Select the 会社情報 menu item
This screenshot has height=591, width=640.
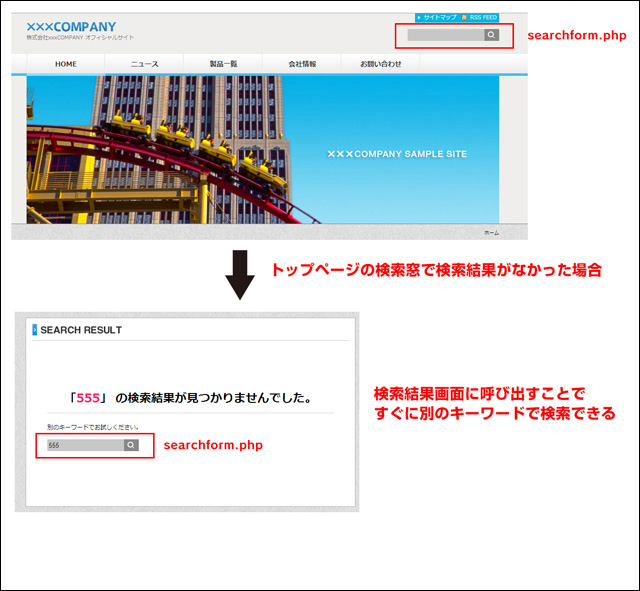pos(302,64)
